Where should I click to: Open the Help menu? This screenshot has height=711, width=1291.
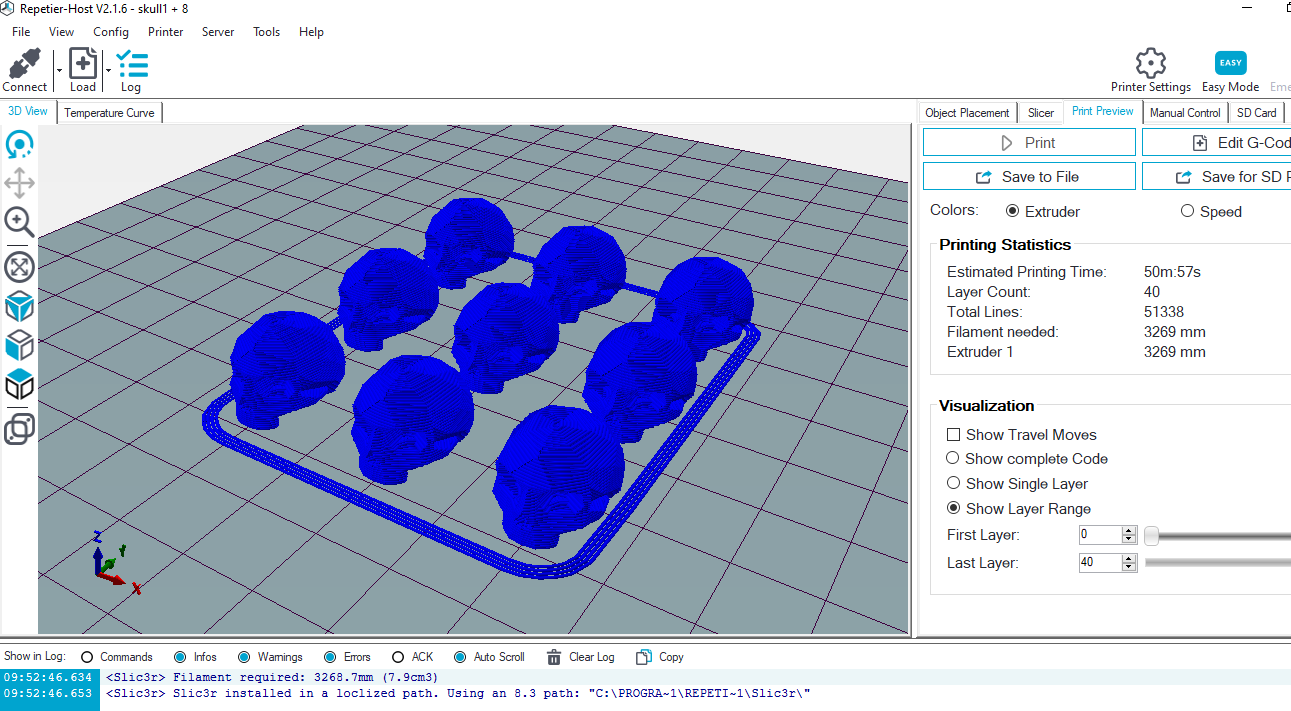(x=312, y=32)
